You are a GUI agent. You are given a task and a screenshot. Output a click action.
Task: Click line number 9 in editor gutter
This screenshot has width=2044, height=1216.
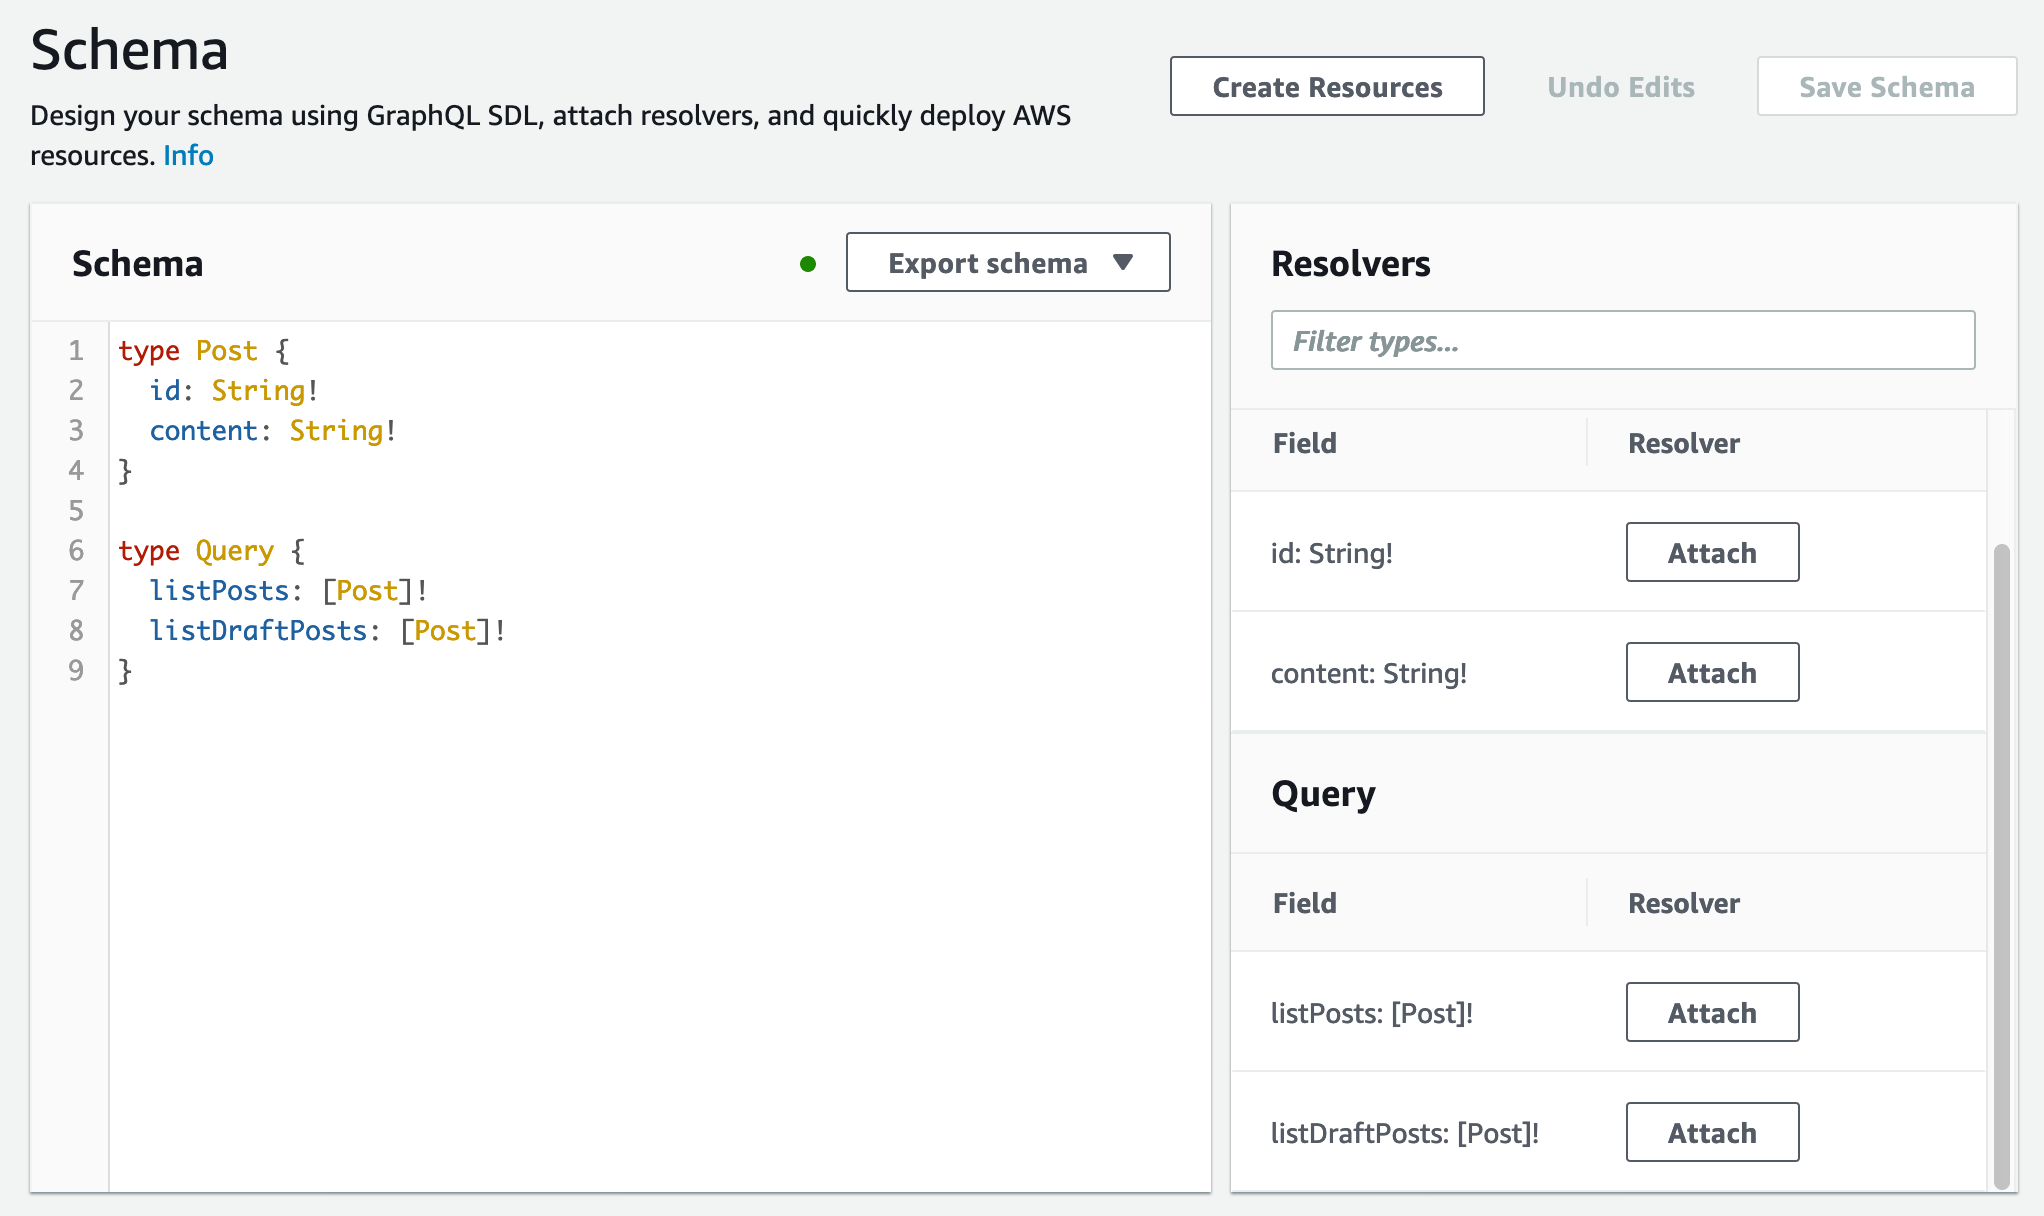[76, 671]
